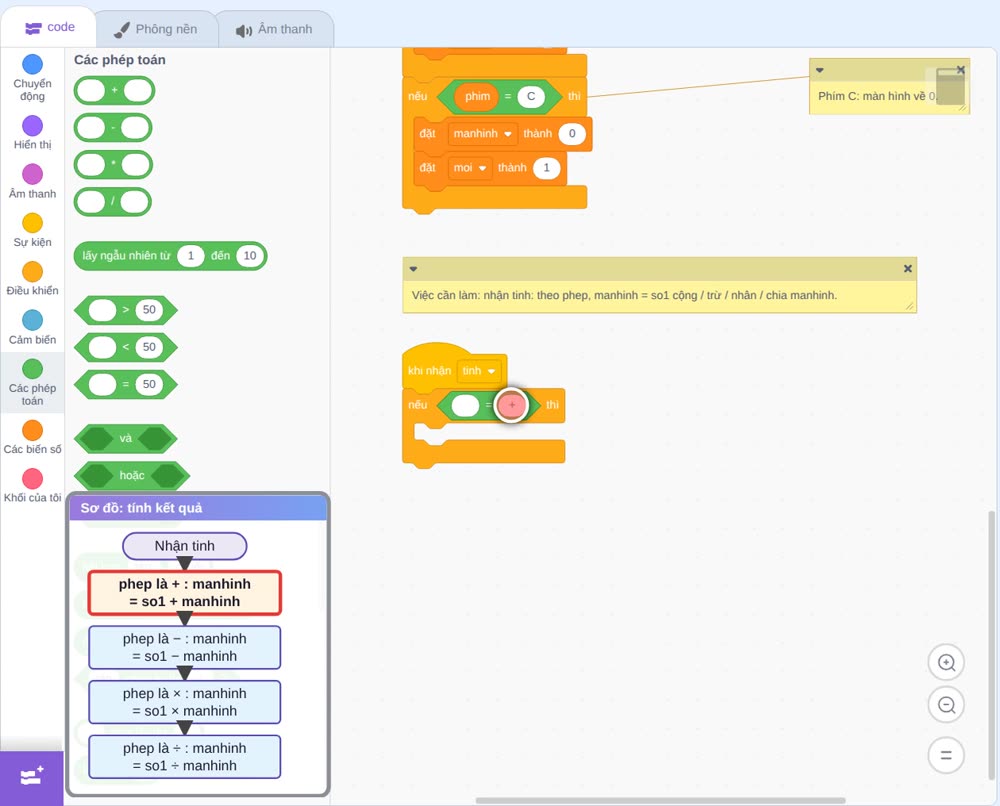Screen dimensions: 1000x806
Task: Click the 'C' input in the phim condition
Action: coord(531,96)
